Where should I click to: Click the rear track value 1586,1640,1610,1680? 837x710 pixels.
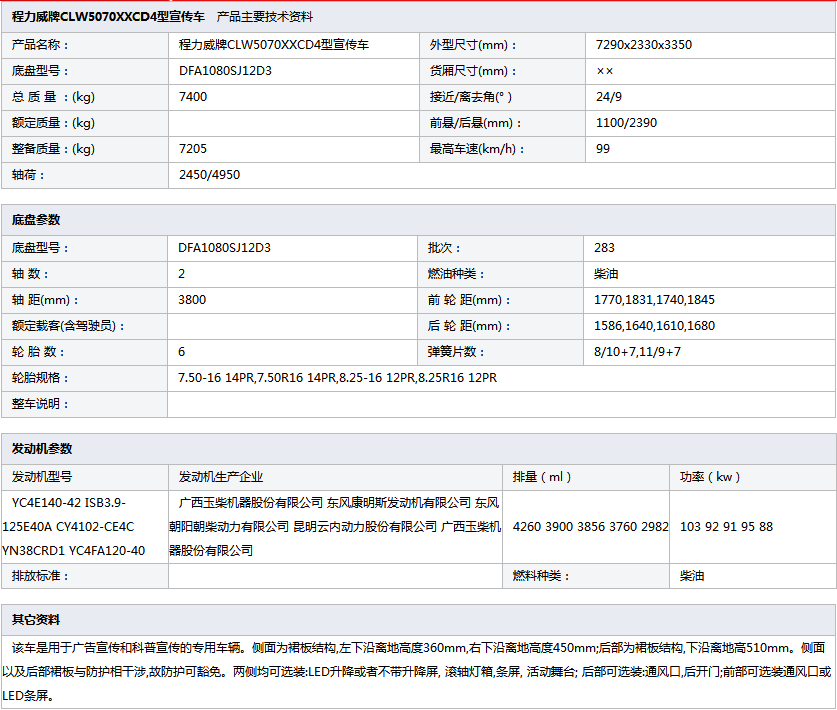coord(654,326)
